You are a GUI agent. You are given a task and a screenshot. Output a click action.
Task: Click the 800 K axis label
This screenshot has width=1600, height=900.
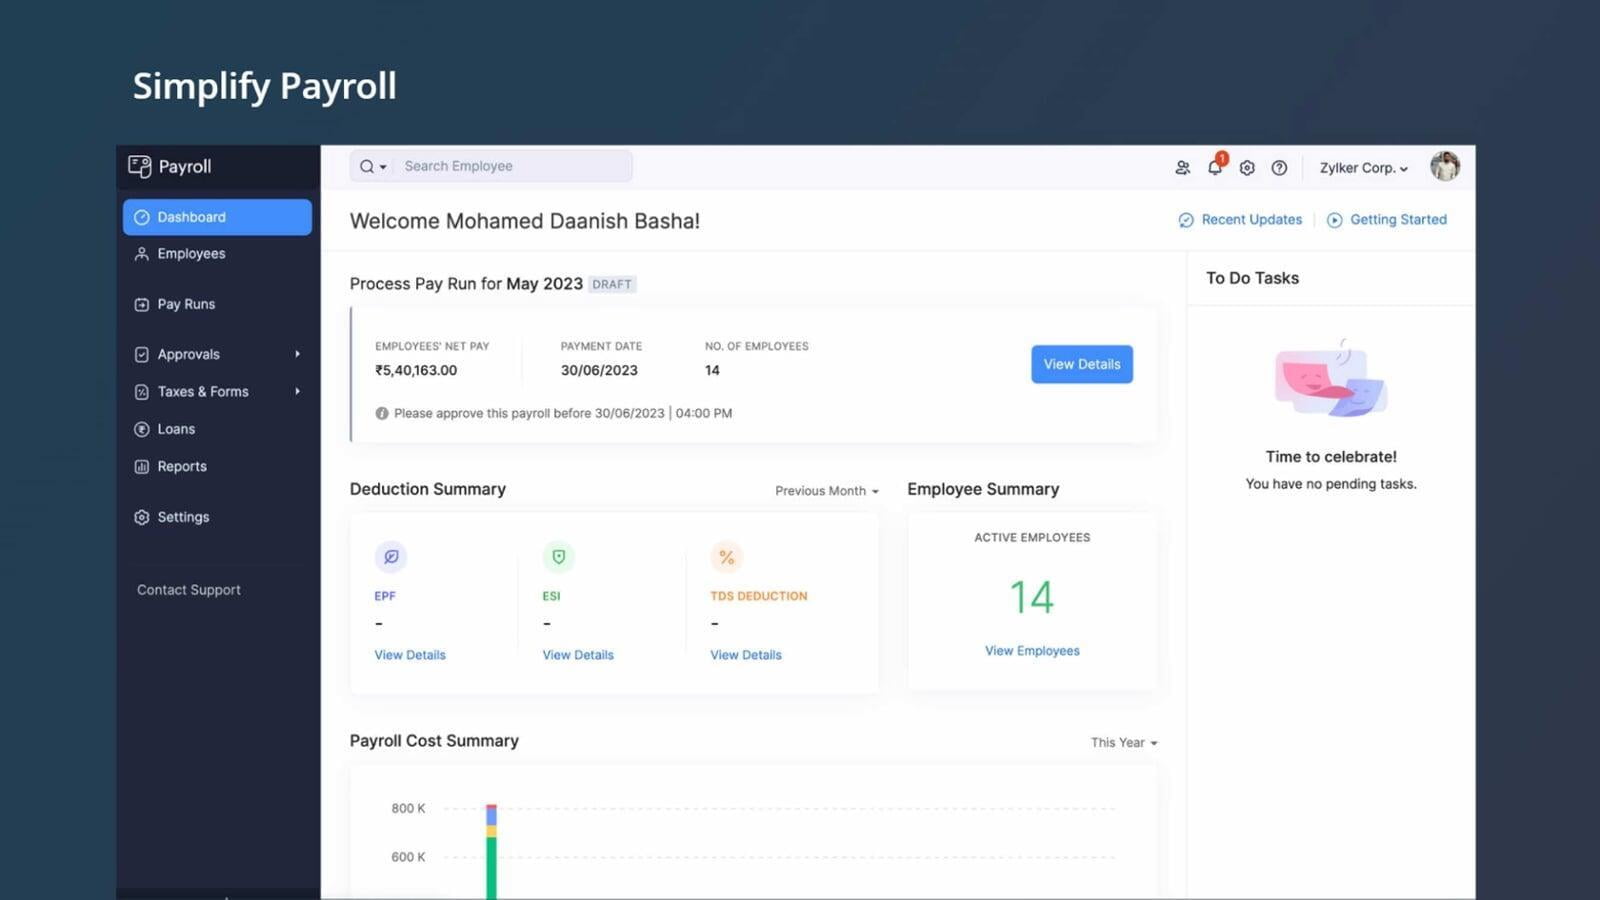pyautogui.click(x=408, y=808)
